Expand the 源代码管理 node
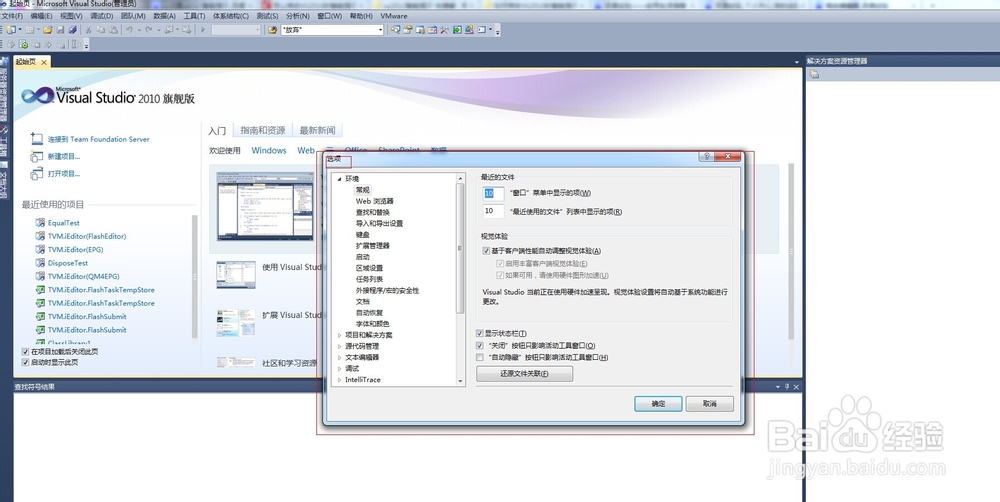Image resolution: width=1000 pixels, height=502 pixels. 339,346
